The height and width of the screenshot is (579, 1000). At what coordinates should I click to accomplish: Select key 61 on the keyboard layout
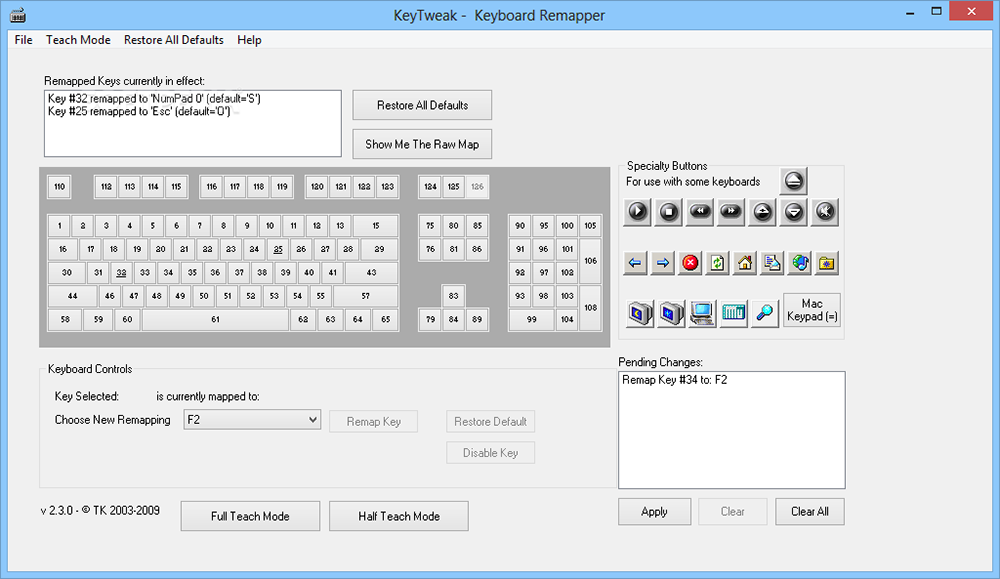pyautogui.click(x=215, y=320)
